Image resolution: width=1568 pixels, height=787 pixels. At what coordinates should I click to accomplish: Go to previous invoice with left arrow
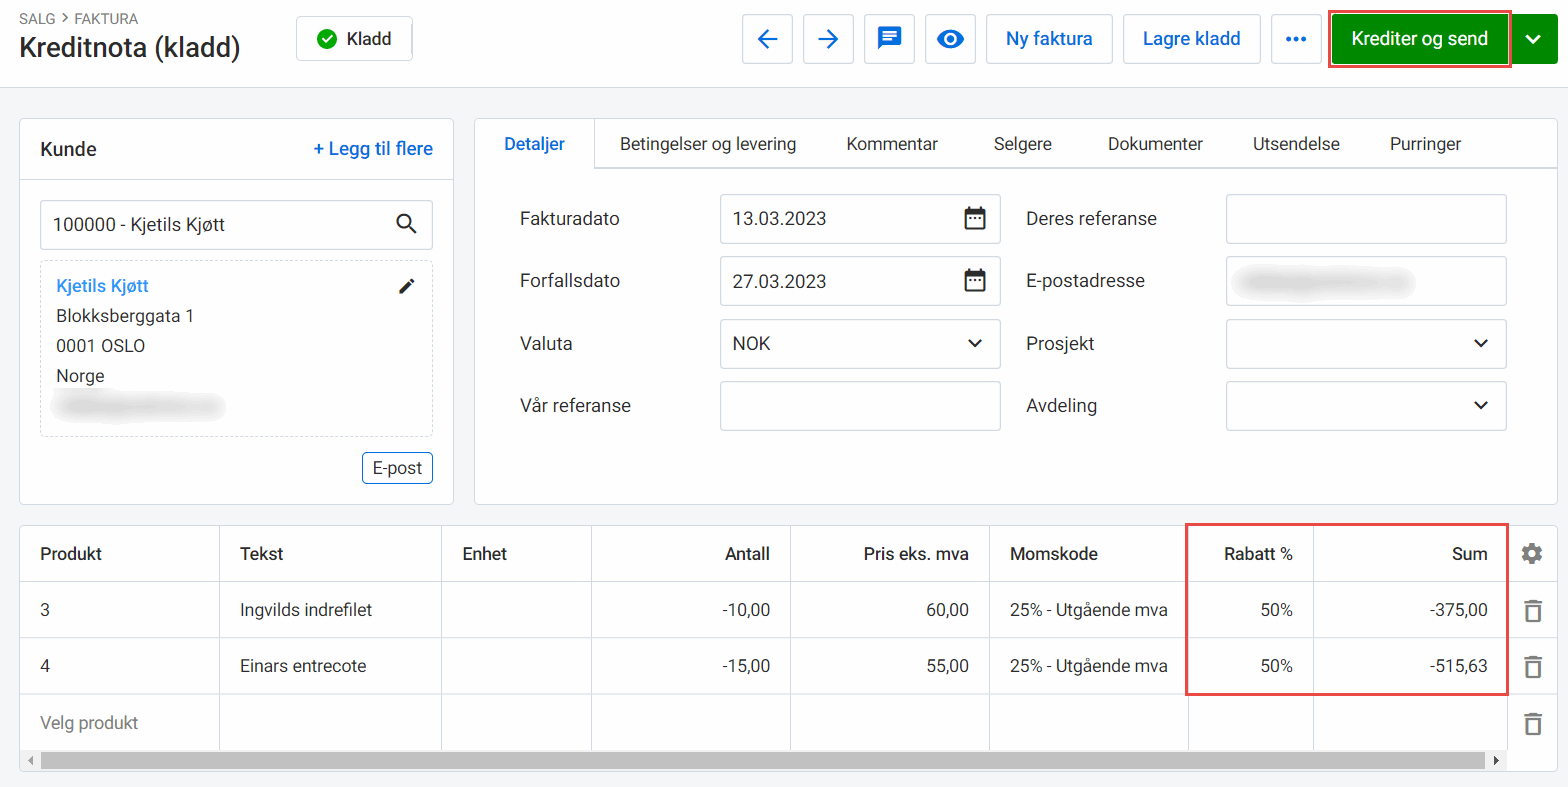tap(767, 39)
